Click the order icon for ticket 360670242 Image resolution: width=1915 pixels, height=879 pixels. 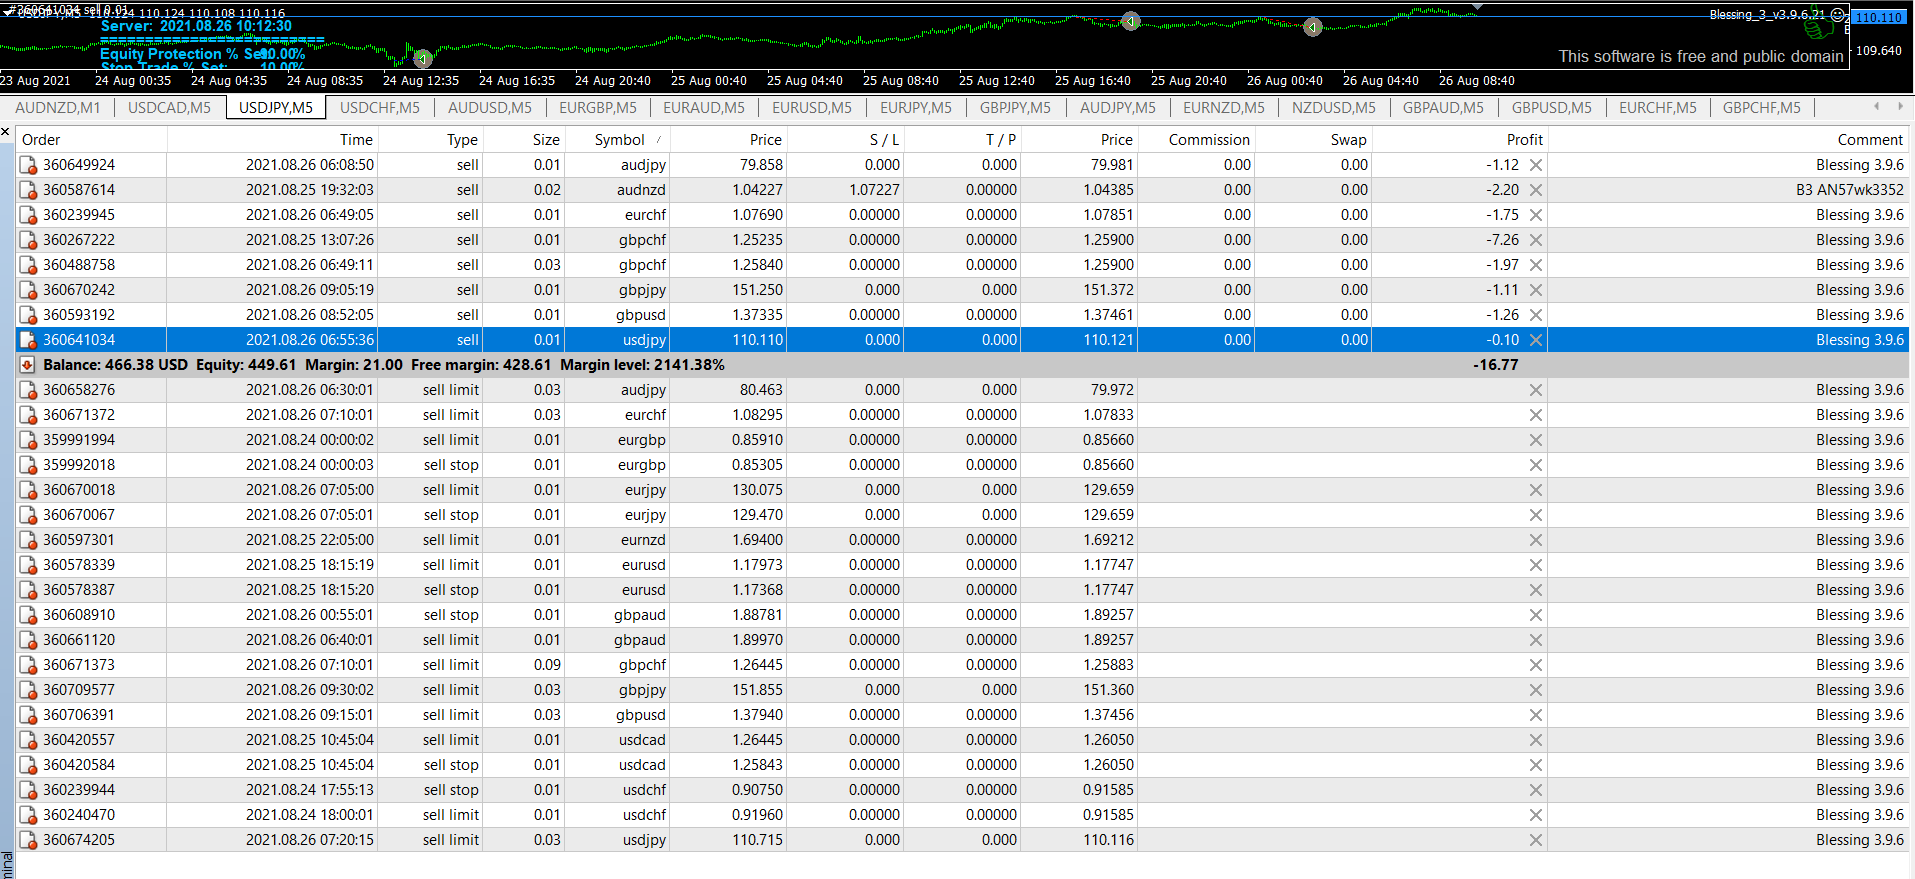coord(28,290)
